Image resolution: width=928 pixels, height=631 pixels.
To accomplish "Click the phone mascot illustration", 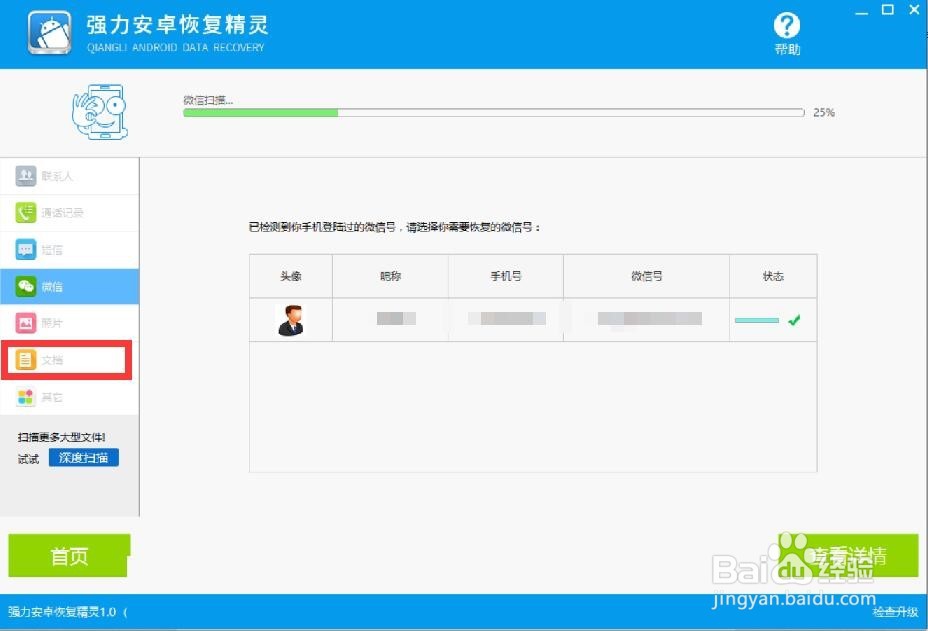I will [x=99, y=112].
